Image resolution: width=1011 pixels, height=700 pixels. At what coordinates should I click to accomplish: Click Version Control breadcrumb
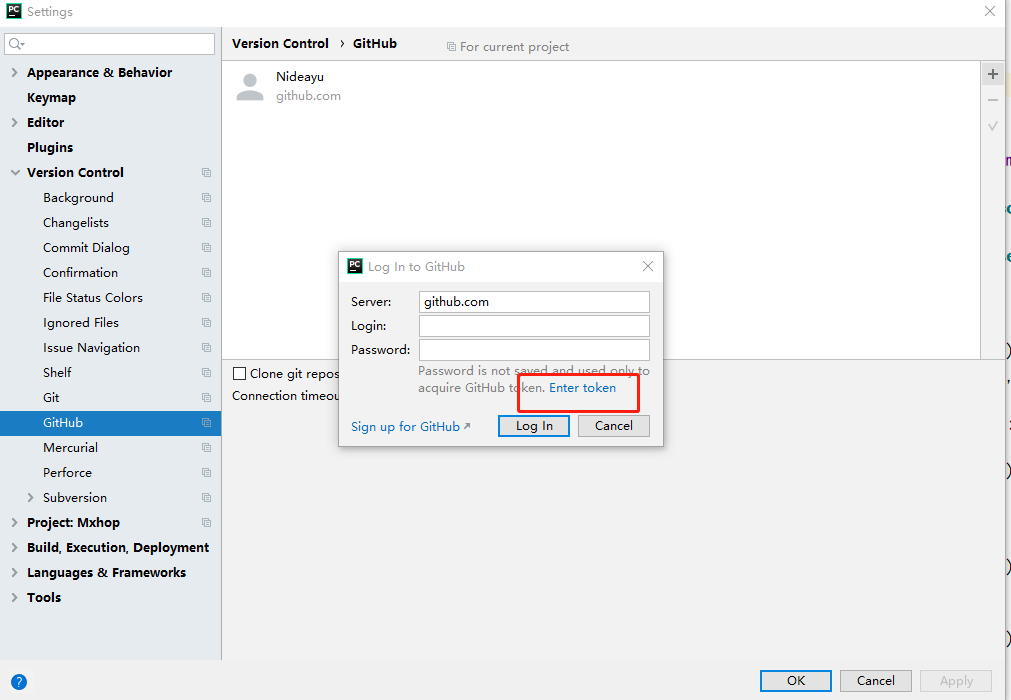(x=280, y=44)
